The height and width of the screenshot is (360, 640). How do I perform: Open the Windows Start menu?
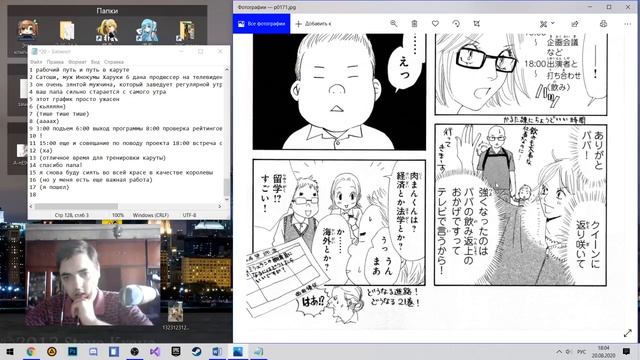(10, 351)
